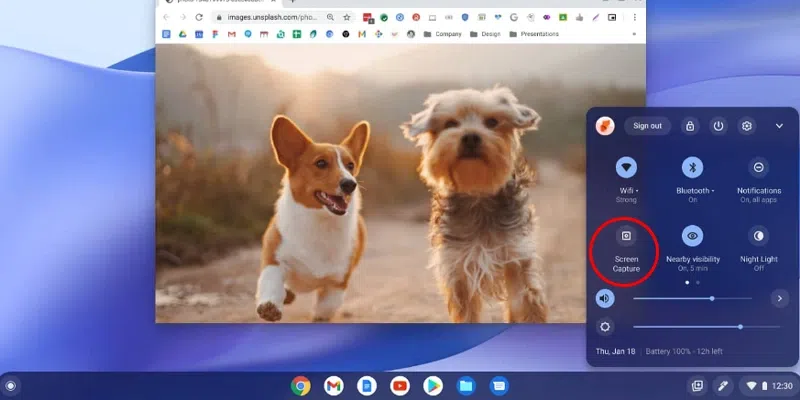Viewport: 800px width, 400px height.
Task: Open Google Docs from the shelf
Action: click(x=367, y=386)
